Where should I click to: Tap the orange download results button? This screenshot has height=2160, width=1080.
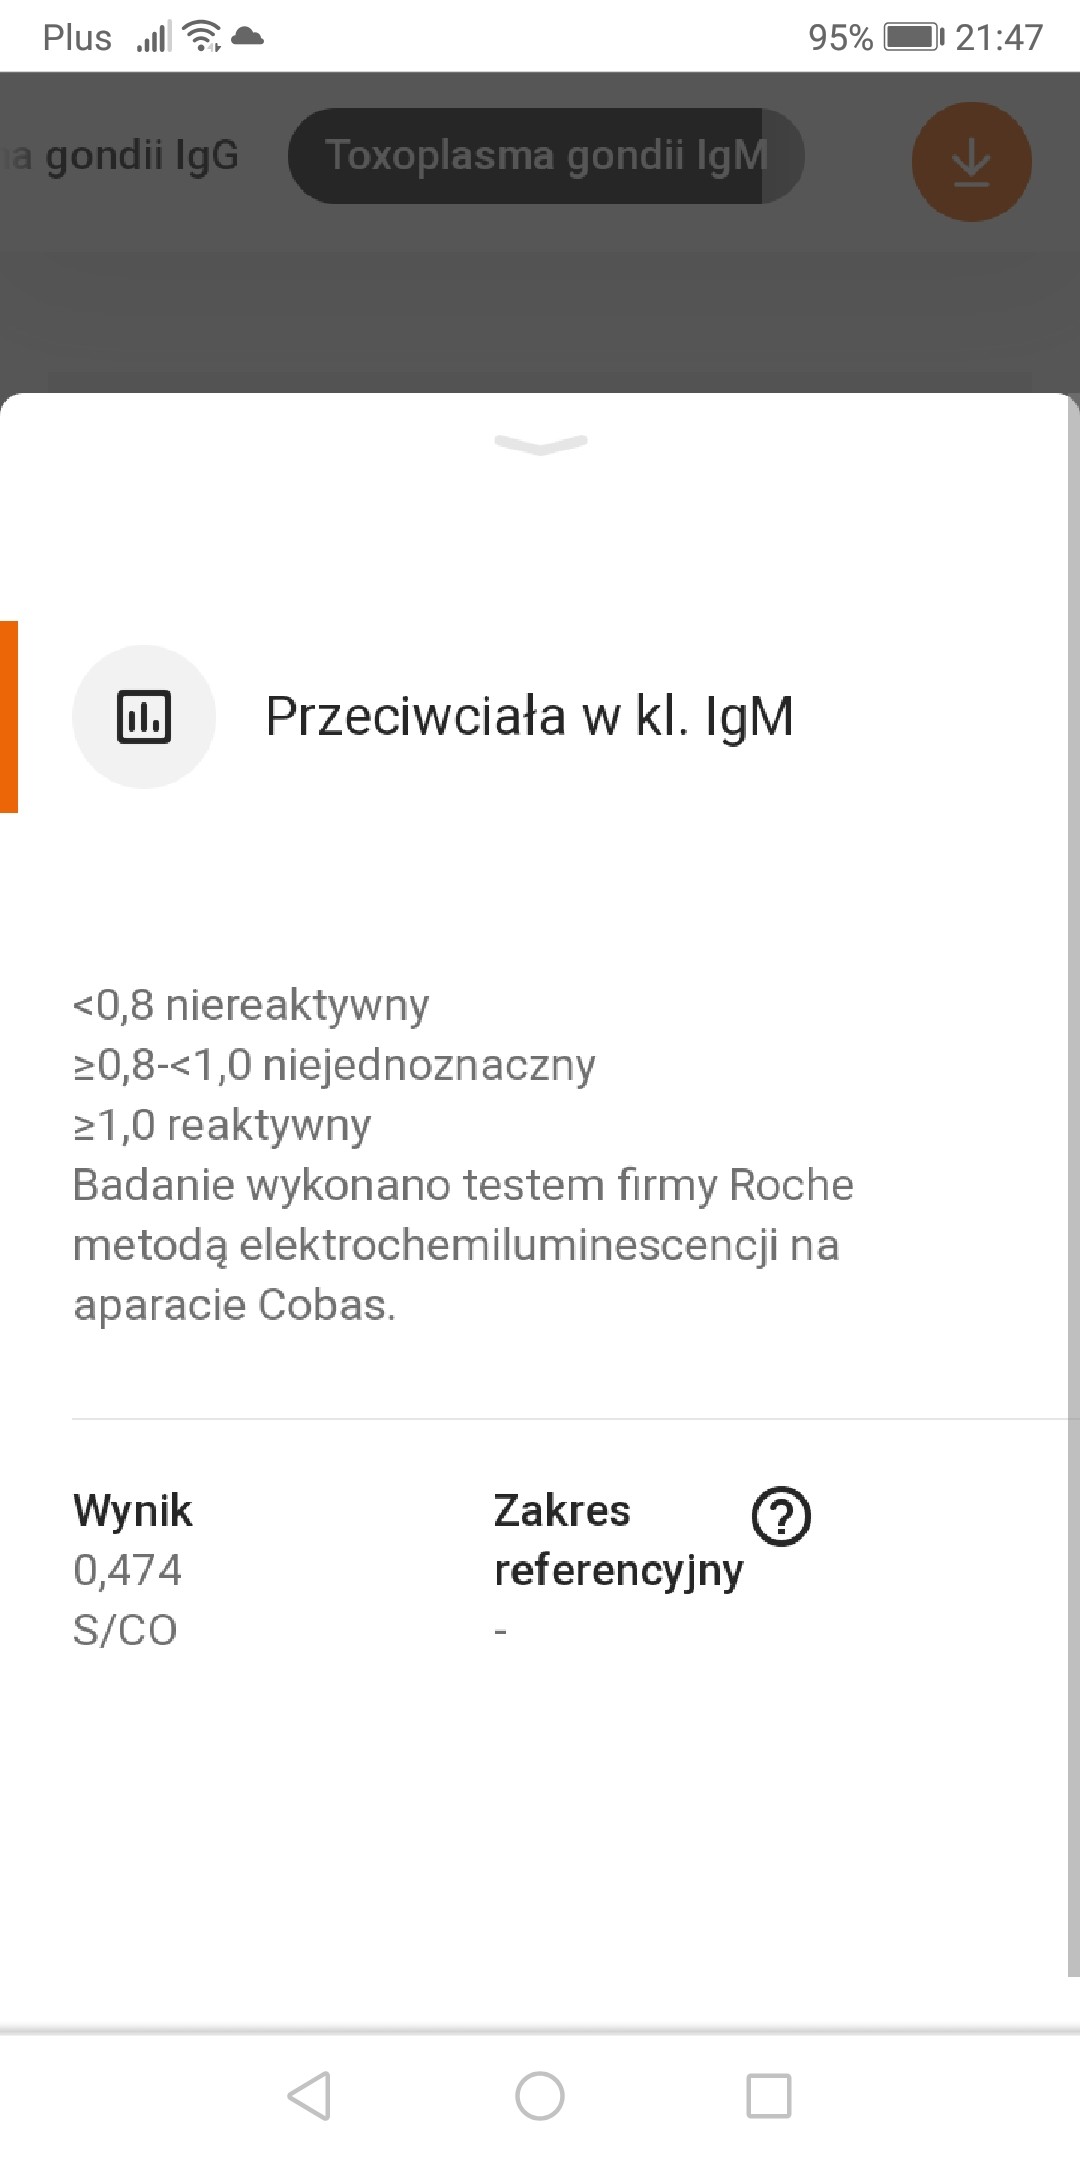coord(971,161)
